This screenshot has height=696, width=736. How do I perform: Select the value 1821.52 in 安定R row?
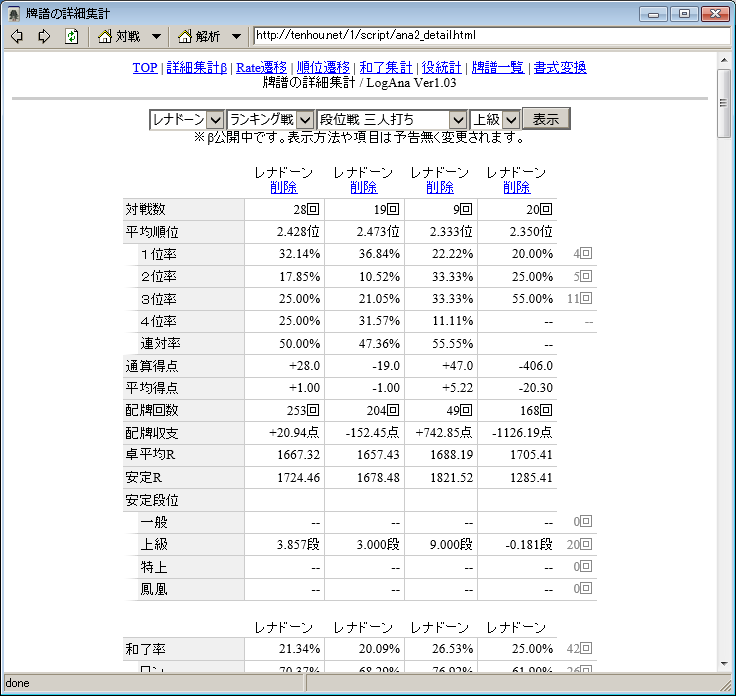point(452,478)
